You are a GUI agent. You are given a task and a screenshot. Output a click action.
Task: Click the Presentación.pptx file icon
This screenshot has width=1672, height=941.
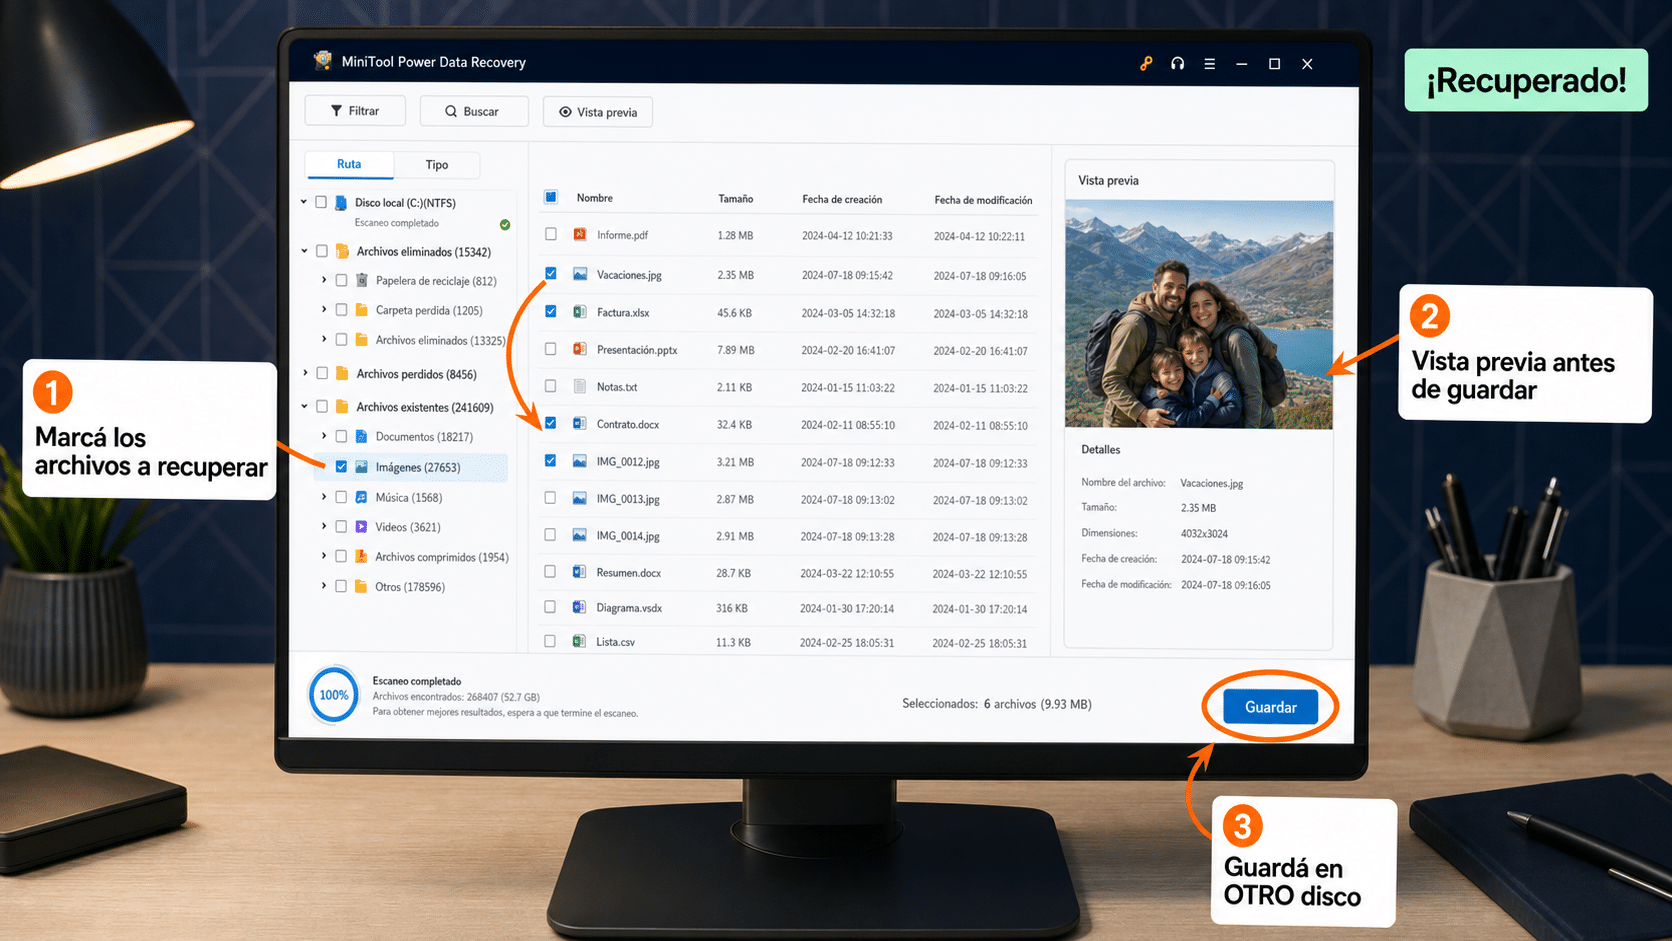(580, 349)
